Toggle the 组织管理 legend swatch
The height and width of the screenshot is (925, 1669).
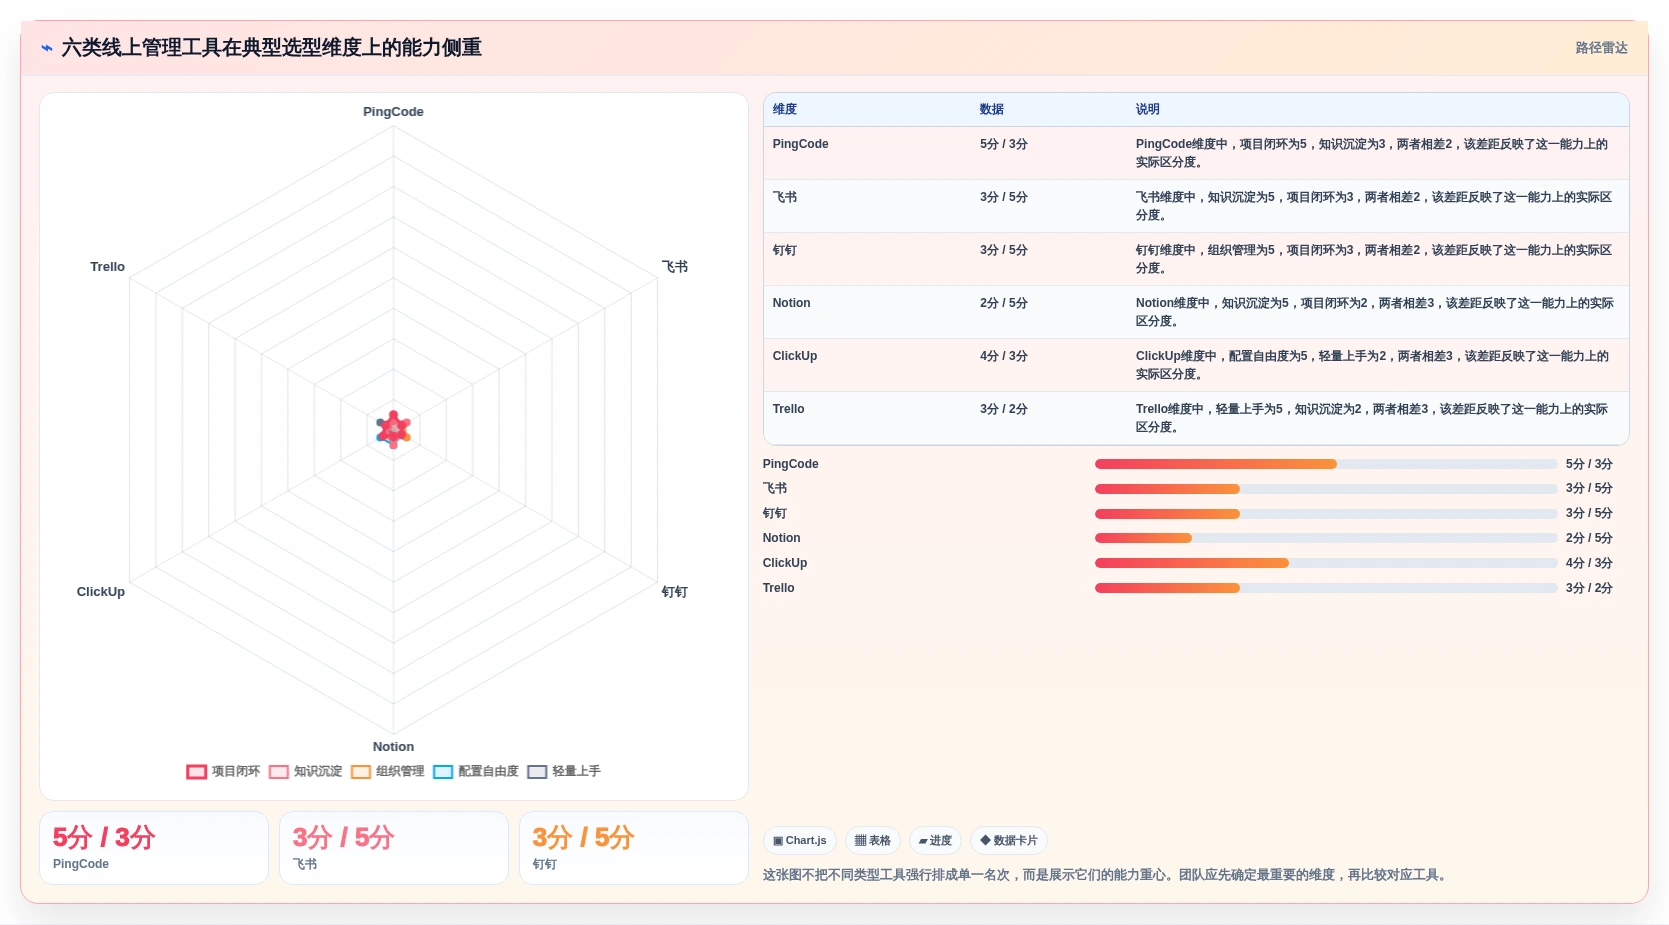pyautogui.click(x=361, y=772)
